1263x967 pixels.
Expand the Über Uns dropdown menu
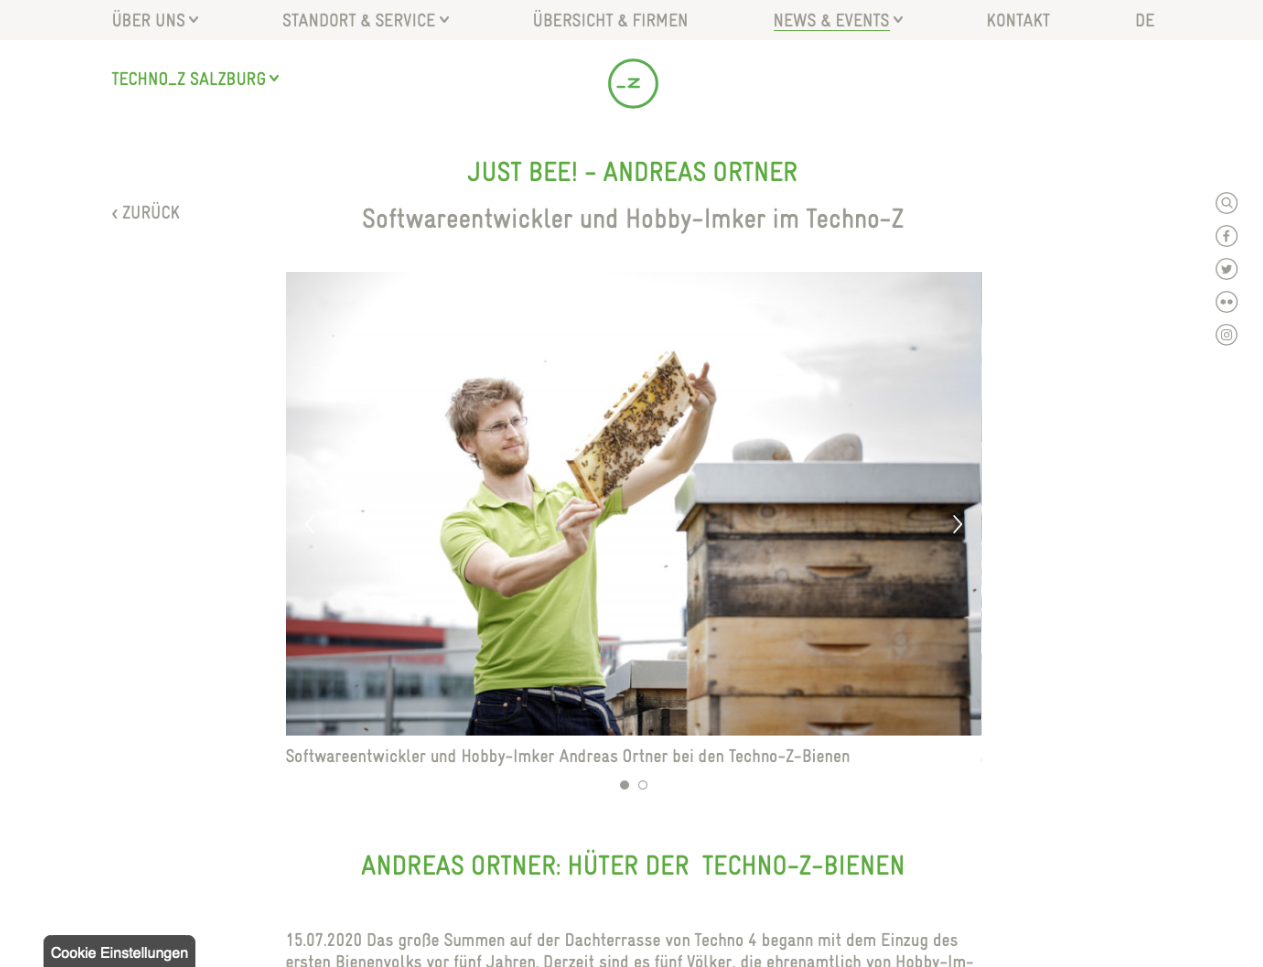click(x=155, y=20)
